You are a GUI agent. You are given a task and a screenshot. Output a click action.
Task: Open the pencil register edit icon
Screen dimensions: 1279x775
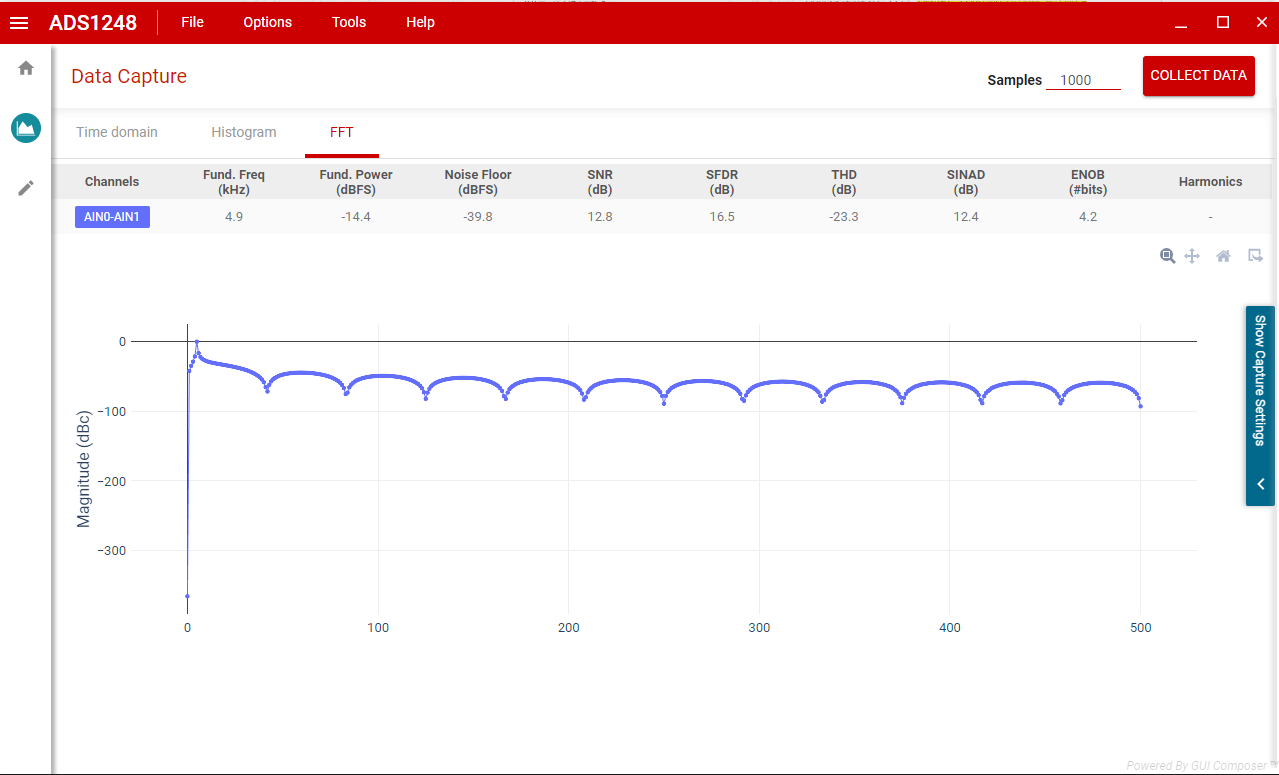pos(26,188)
